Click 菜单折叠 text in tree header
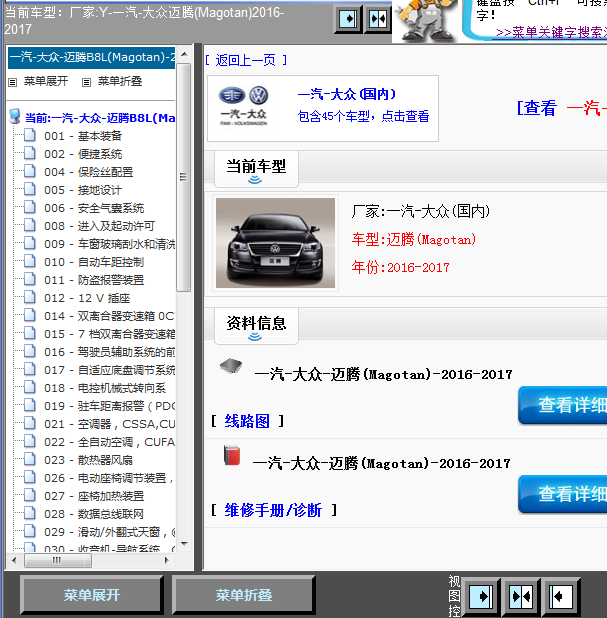Image resolution: width=607 pixels, height=618 pixels. click(120, 81)
